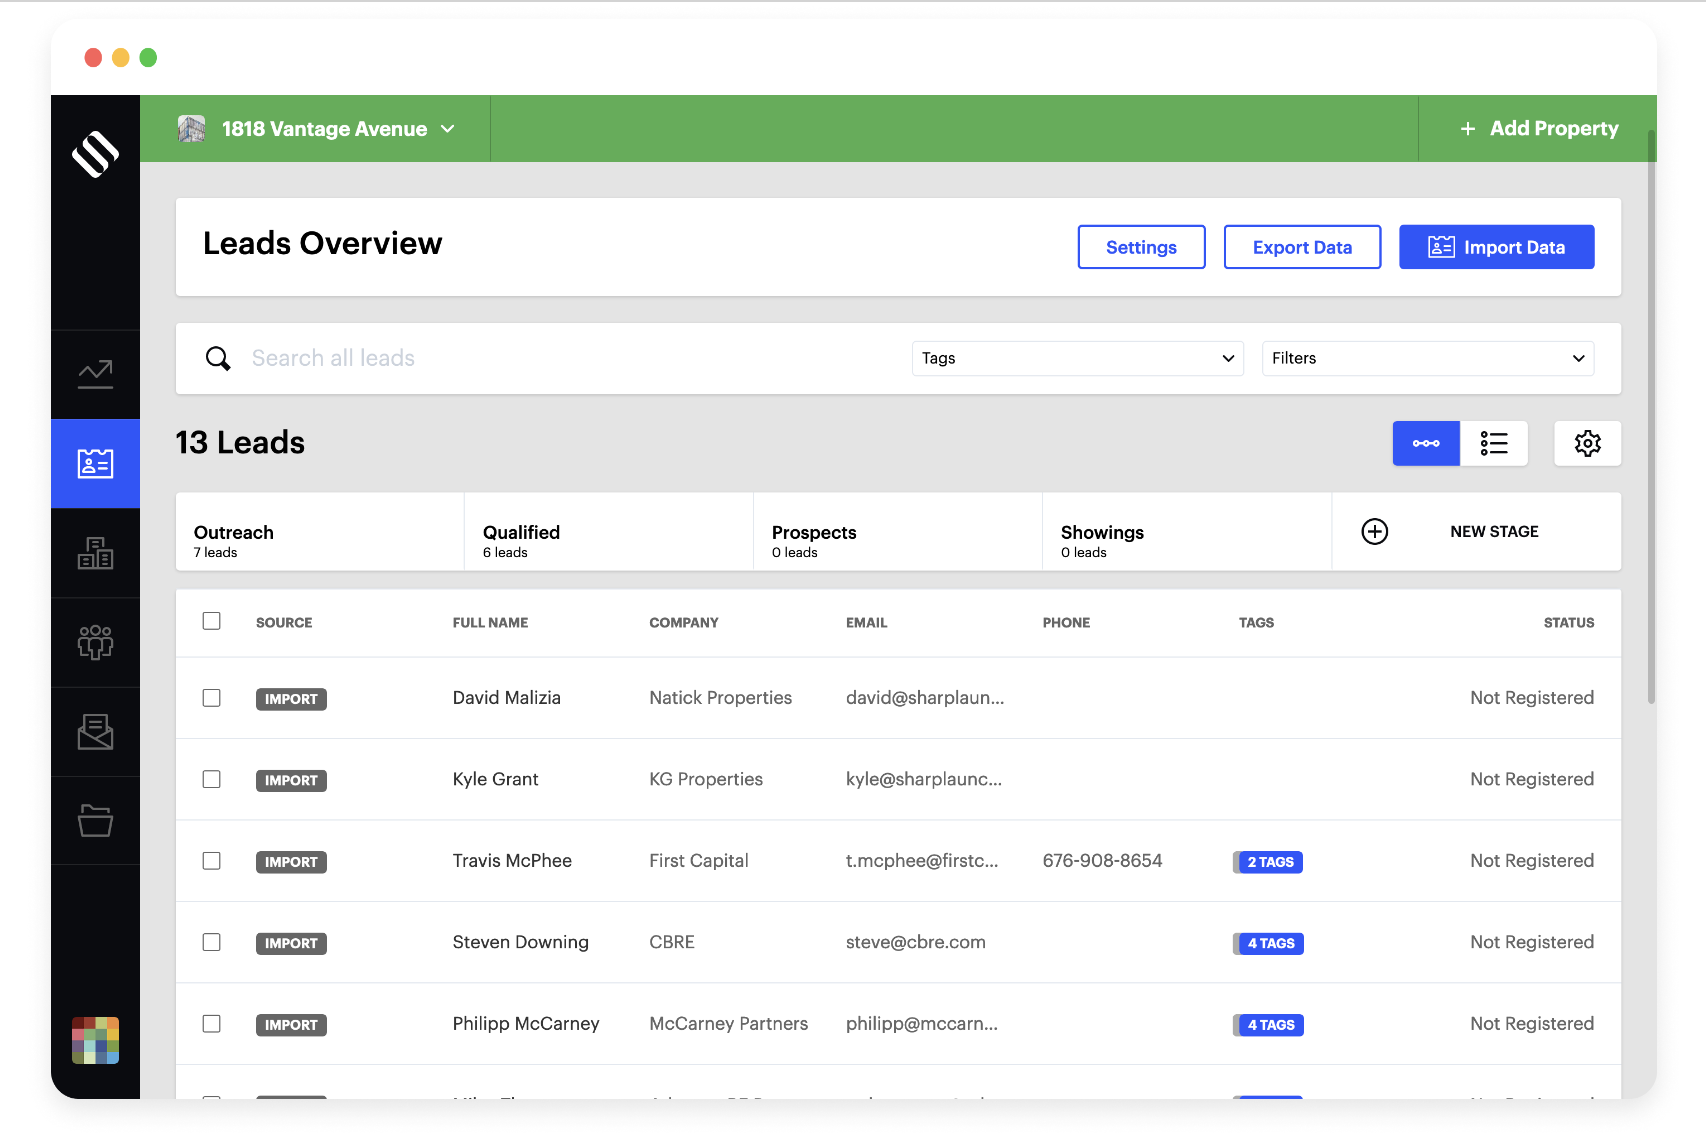Sort by the COMPANY column header
The image size is (1706, 1134).
click(684, 622)
